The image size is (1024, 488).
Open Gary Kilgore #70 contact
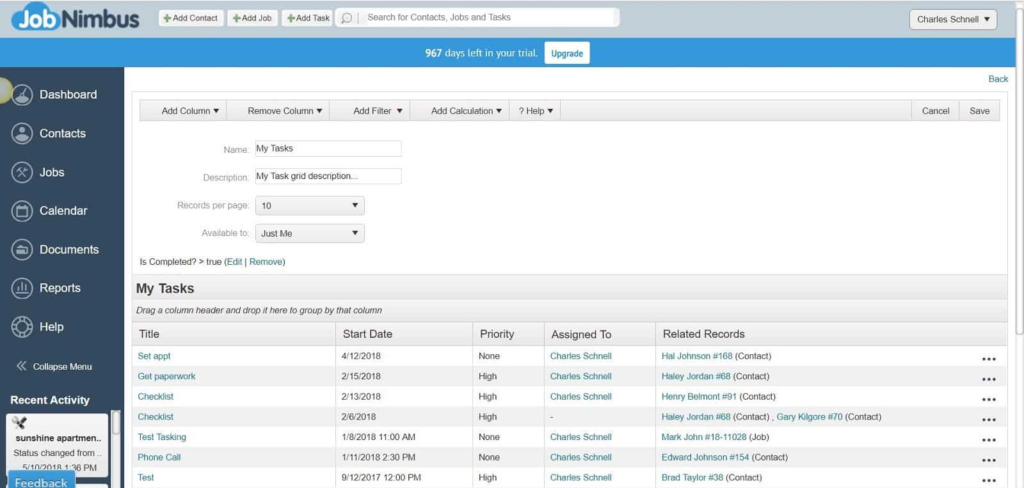tap(809, 417)
